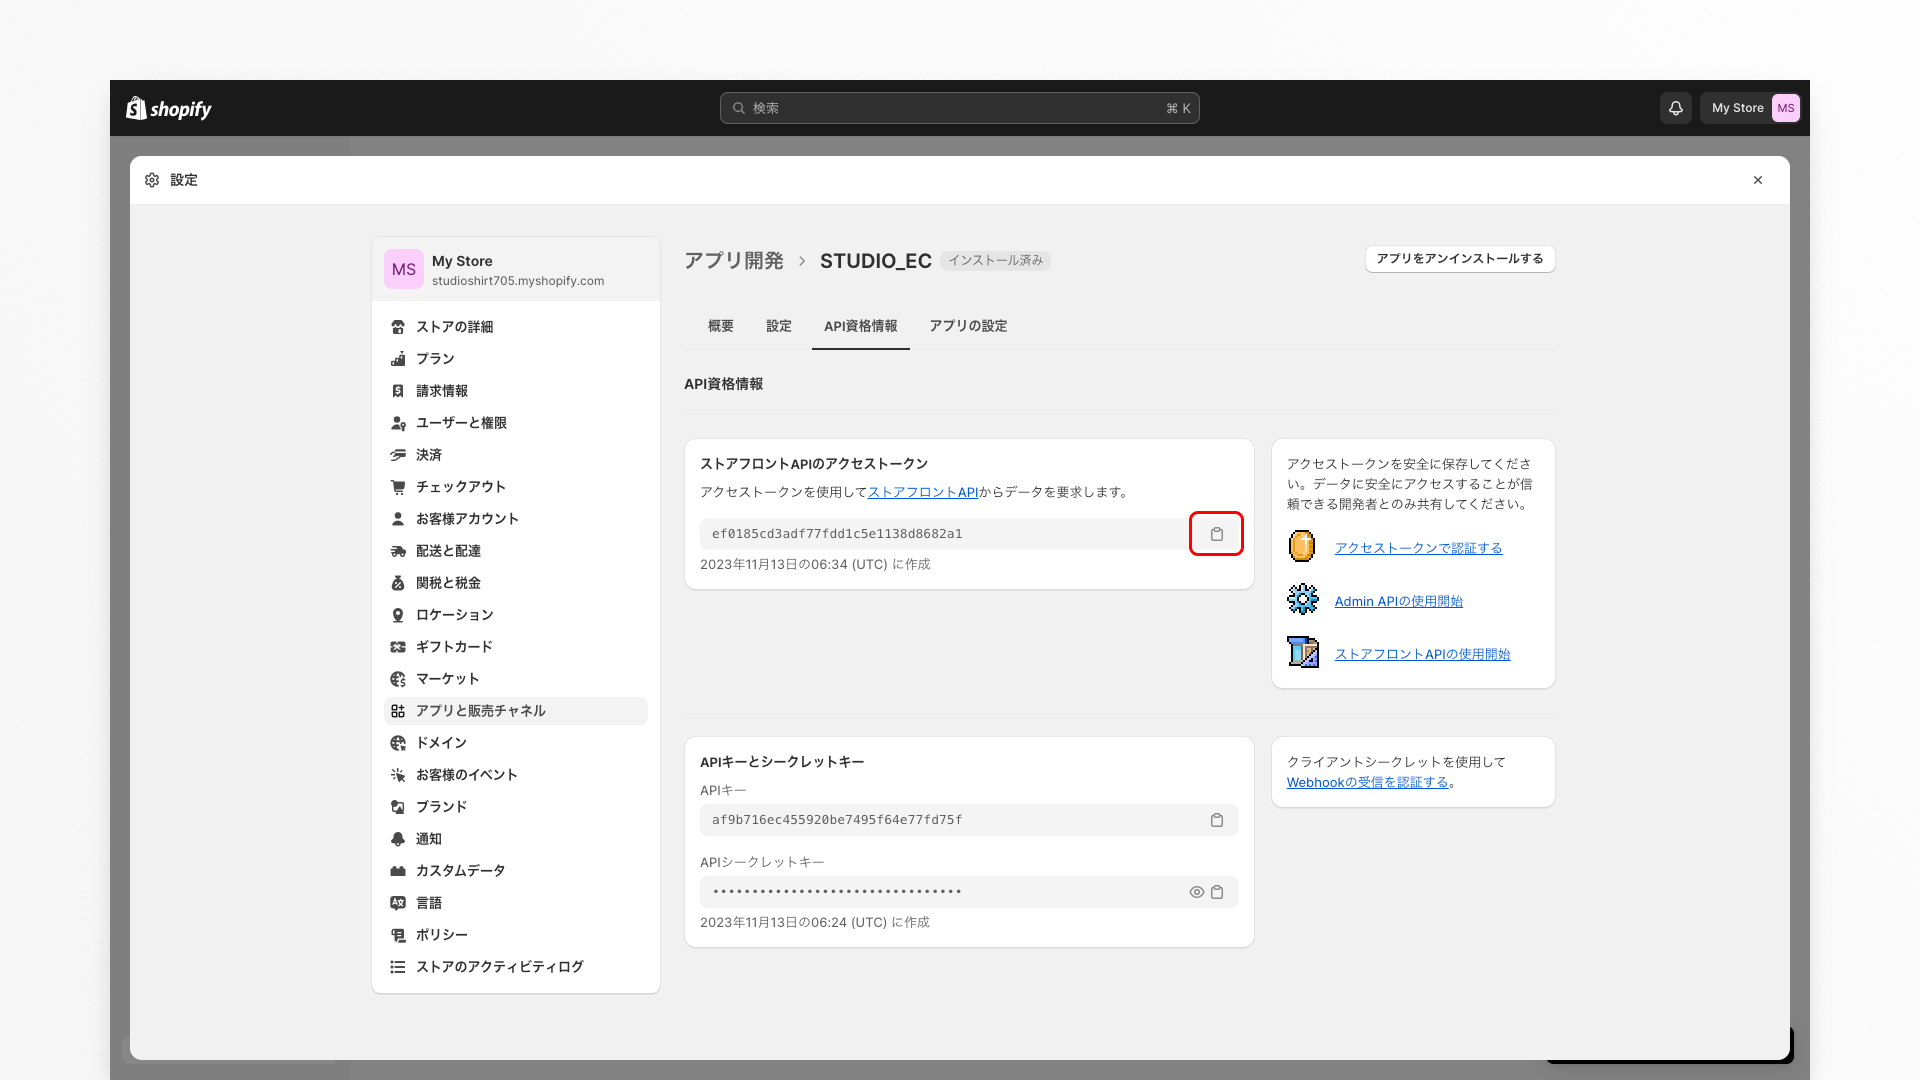The height and width of the screenshot is (1080, 1920).
Task: Click the policies icon in sidebar
Action: coord(398,935)
